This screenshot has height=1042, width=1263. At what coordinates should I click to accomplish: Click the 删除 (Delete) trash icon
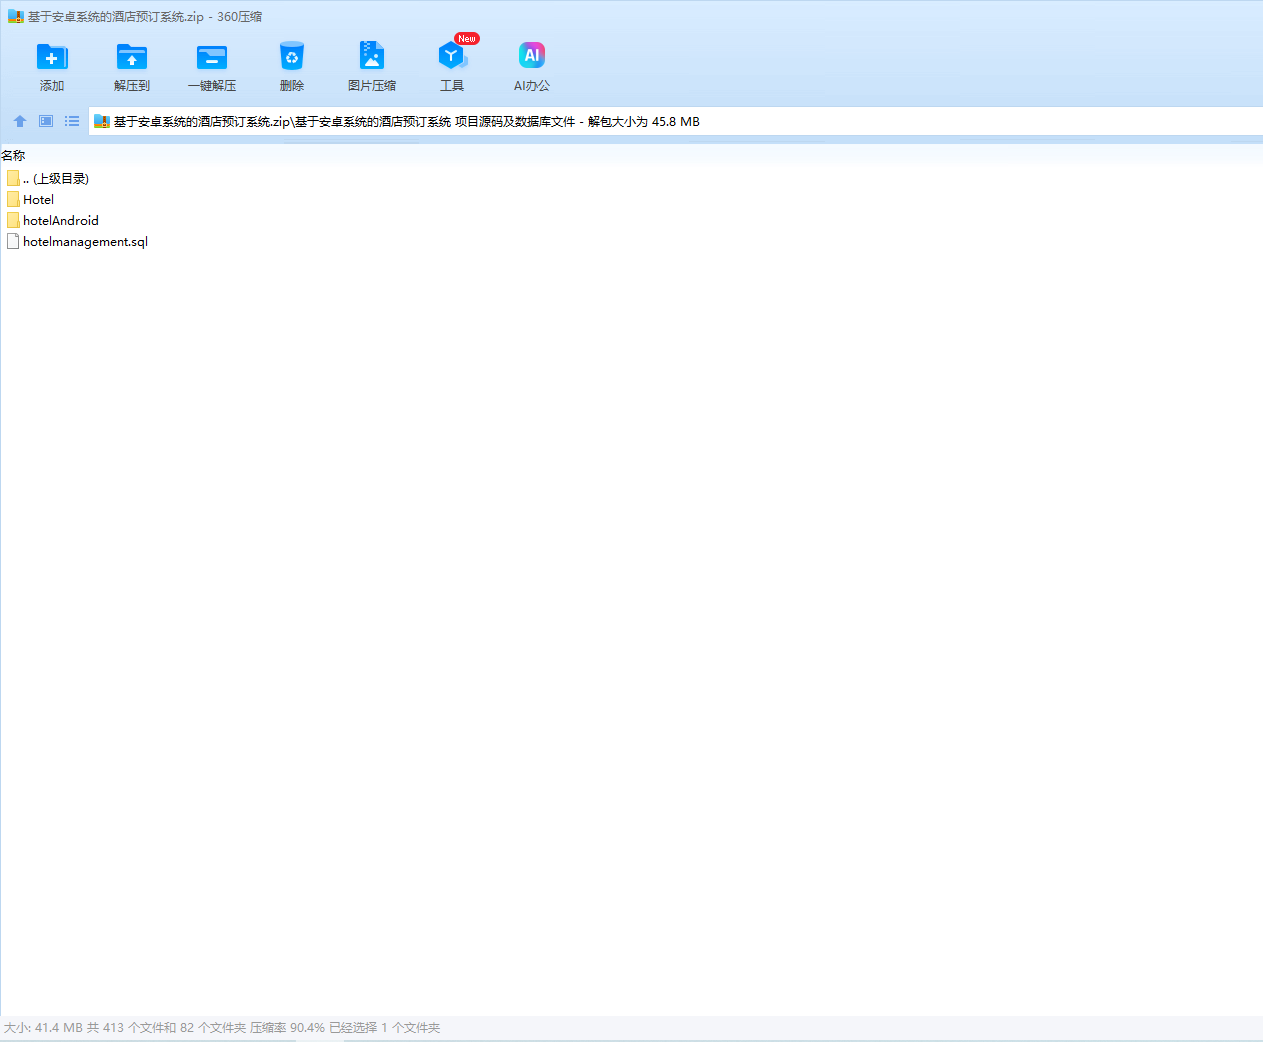pos(292,57)
